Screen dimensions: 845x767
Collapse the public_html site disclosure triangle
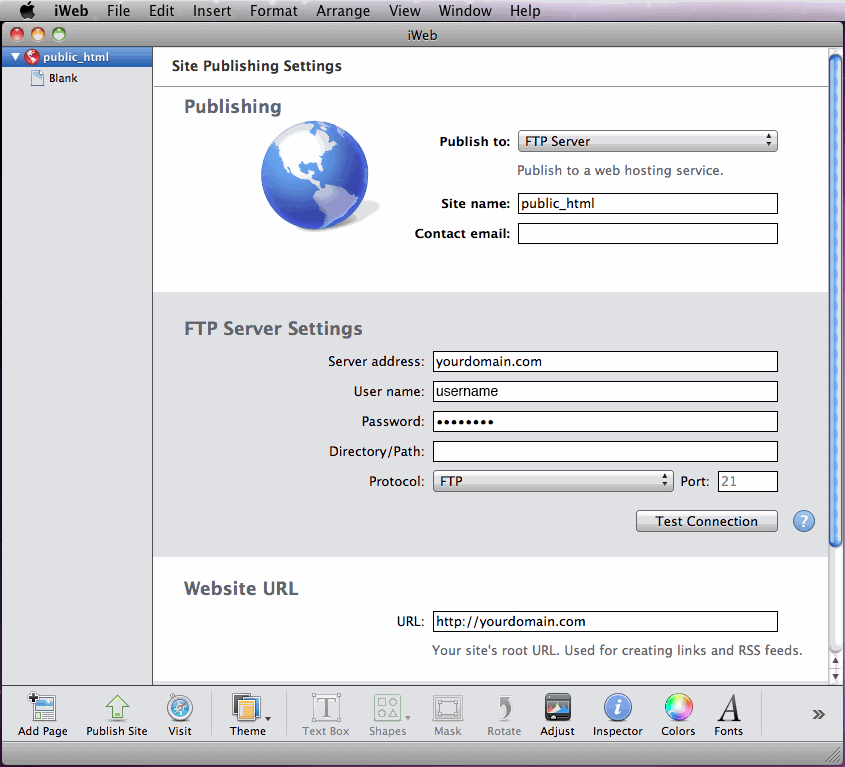[14, 57]
